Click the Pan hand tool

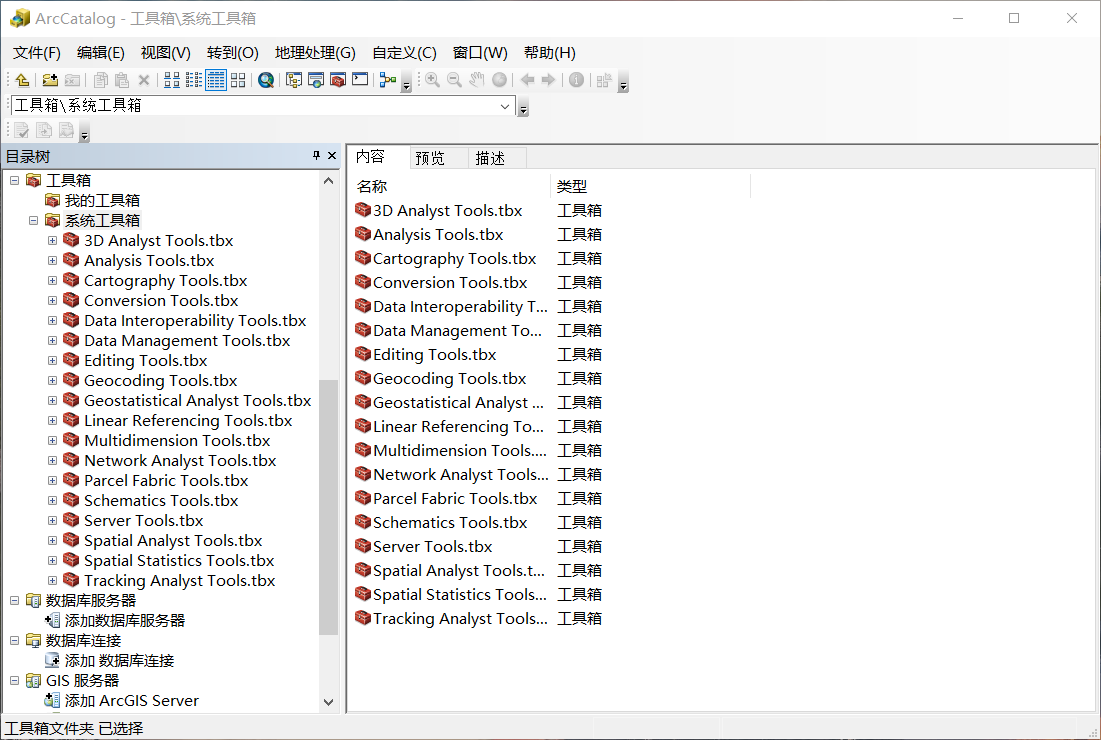click(x=477, y=80)
